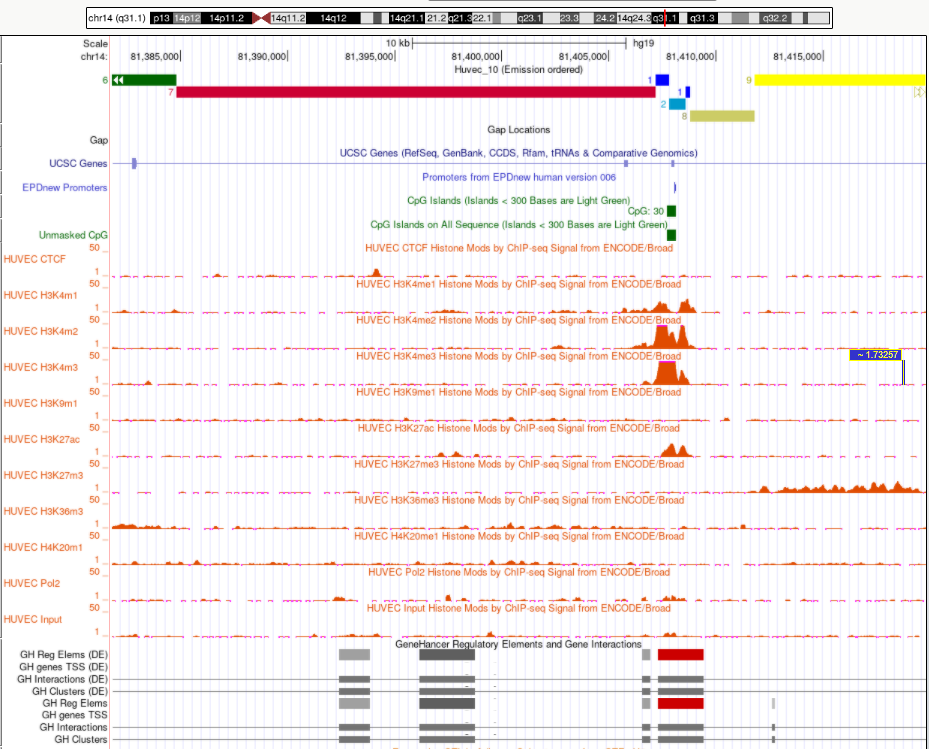Viewport: 929px width, 749px height.
Task: Open the UCSC Genes left track label
Action: pos(78,164)
